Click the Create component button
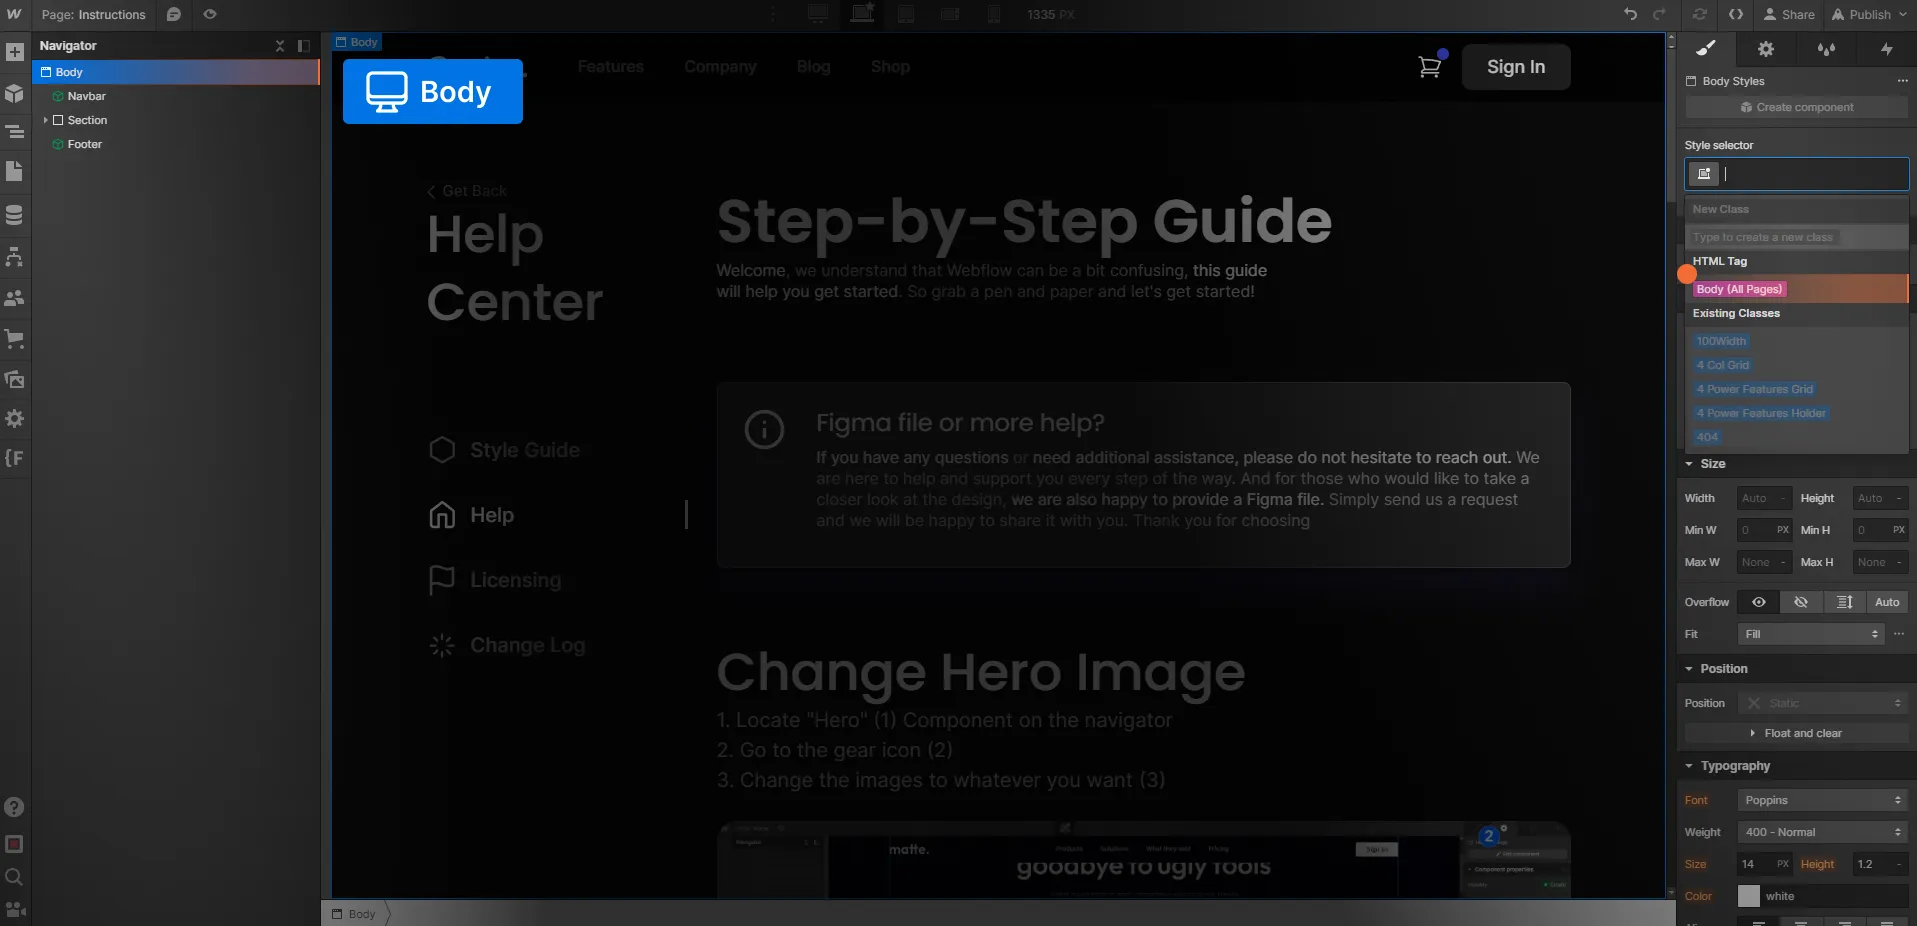Image resolution: width=1917 pixels, height=926 pixels. click(1797, 107)
